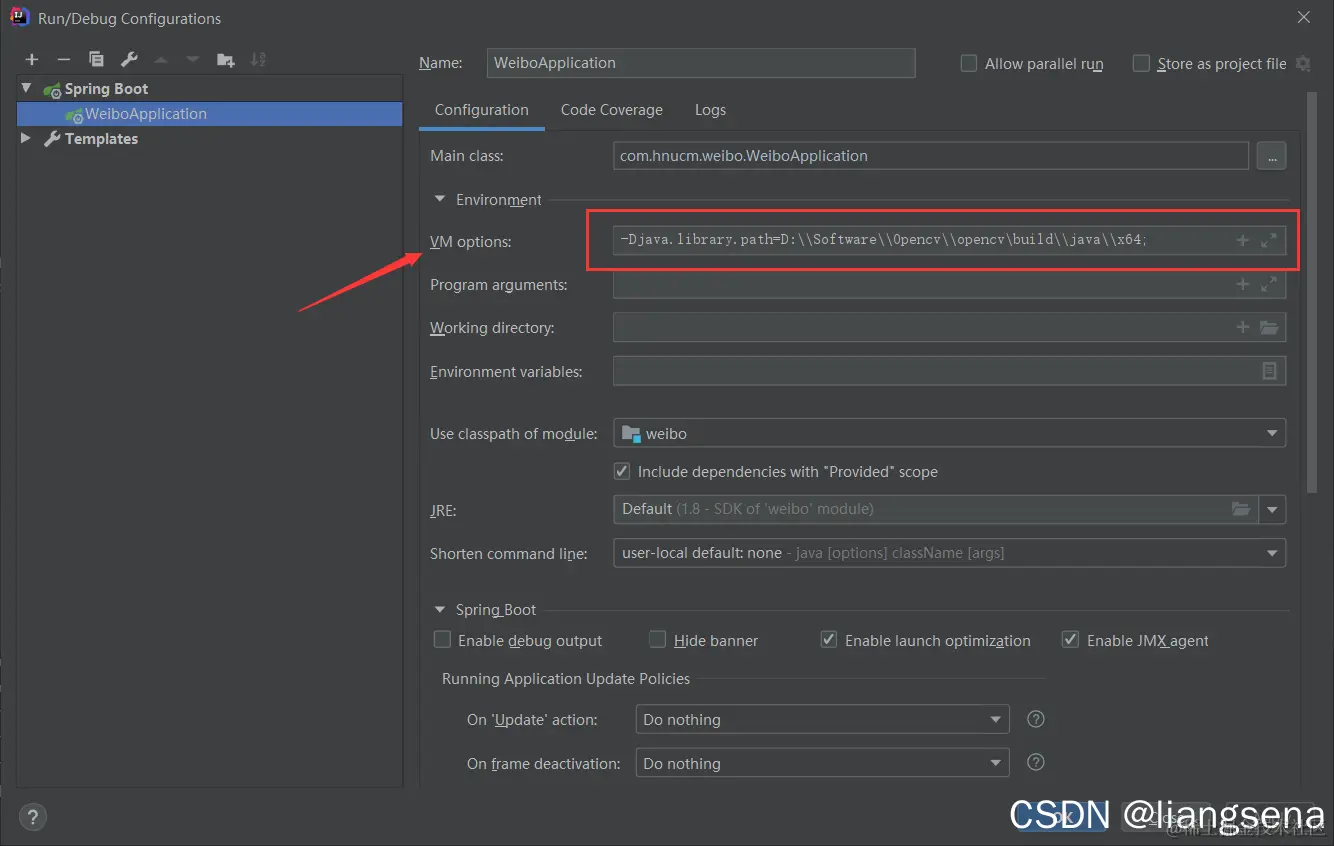Image resolution: width=1334 pixels, height=846 pixels.
Task: Toggle Store as project file checkbox
Action: (1141, 63)
